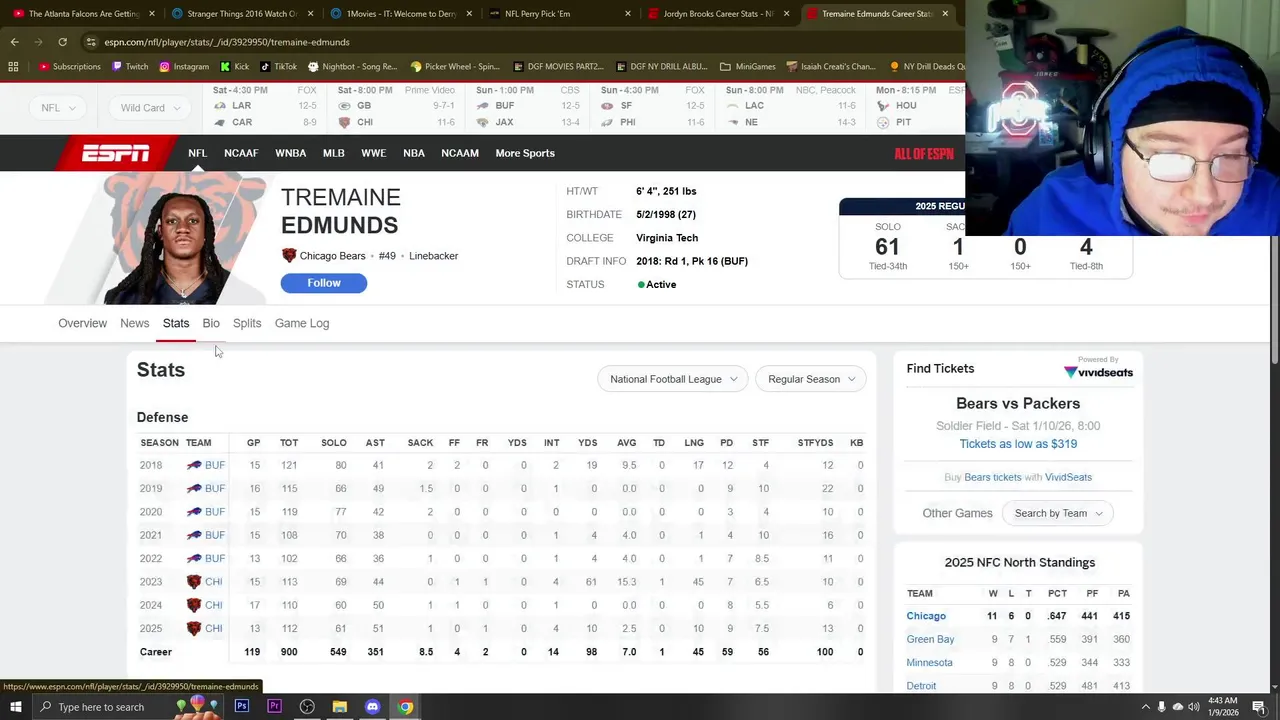Expand the NFL scoreboard league dropdown
1280x720 pixels.
click(58, 108)
